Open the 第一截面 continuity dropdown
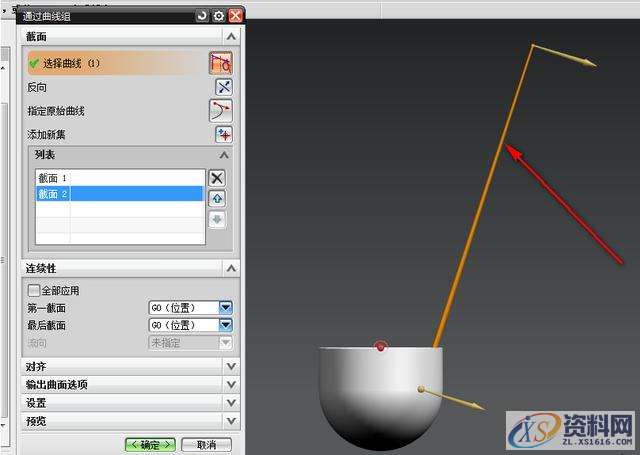The image size is (640, 455). point(225,308)
